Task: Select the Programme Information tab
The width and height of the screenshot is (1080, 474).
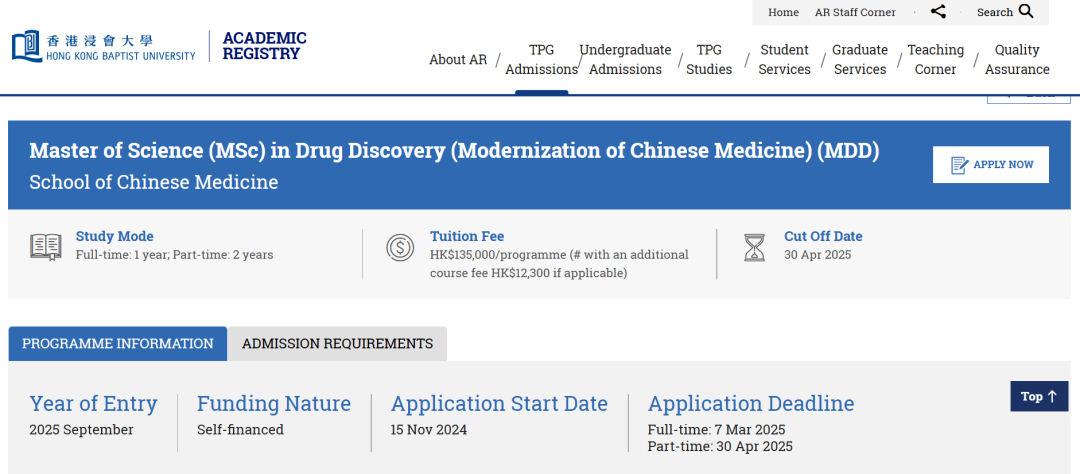Action: click(118, 343)
